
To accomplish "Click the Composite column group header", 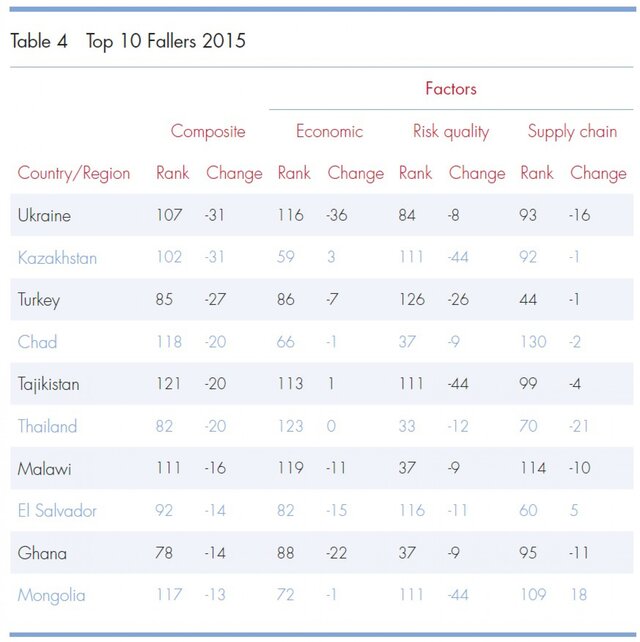I will pyautogui.click(x=208, y=131).
